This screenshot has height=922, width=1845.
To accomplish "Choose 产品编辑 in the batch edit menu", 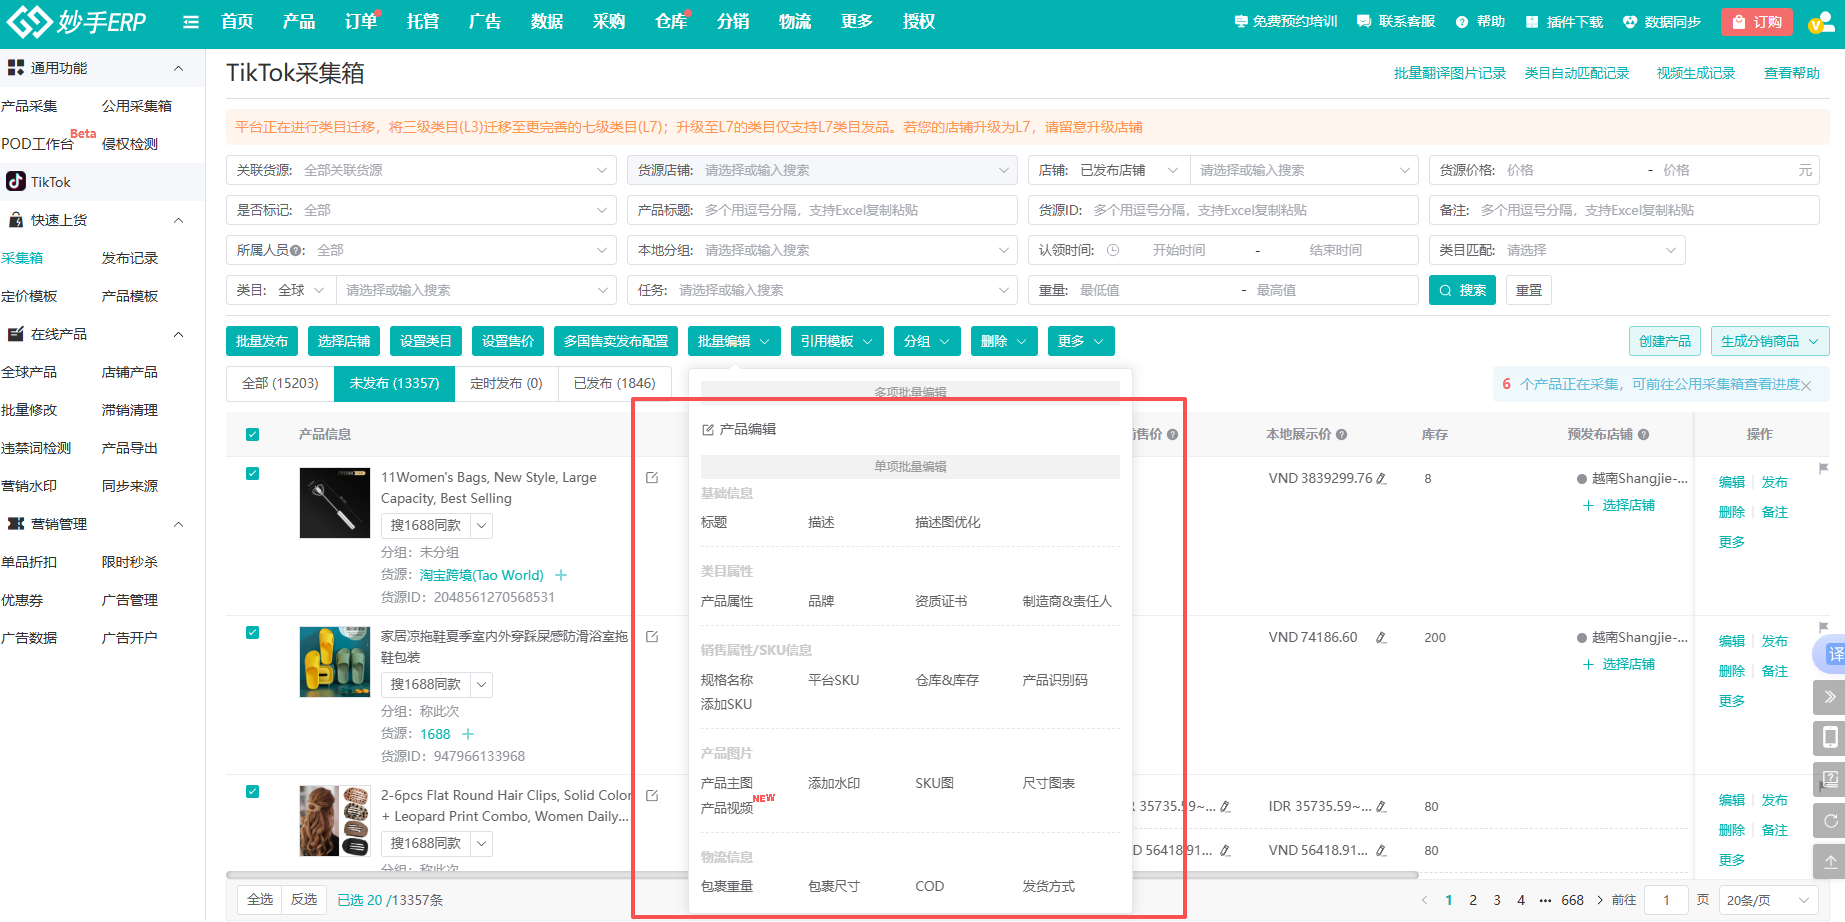I will 747,429.
